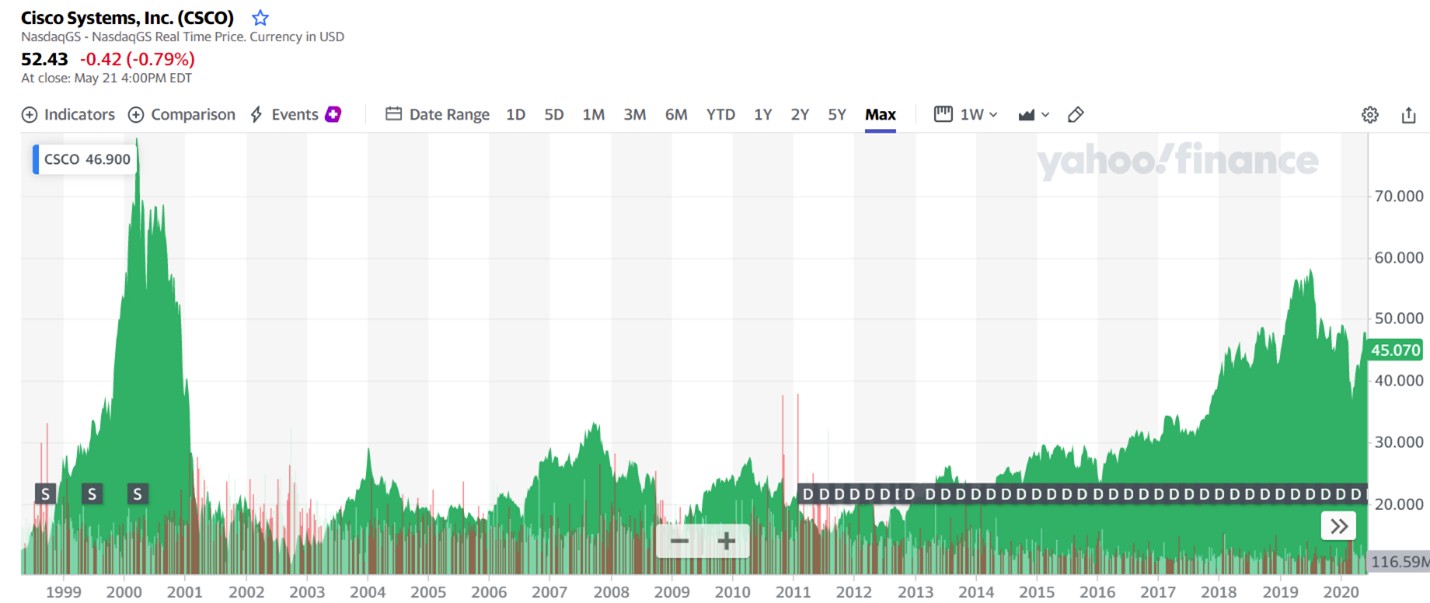This screenshot has width=1430, height=603.
Task: Jump to latest data with double-arrow button
Action: tap(1338, 526)
